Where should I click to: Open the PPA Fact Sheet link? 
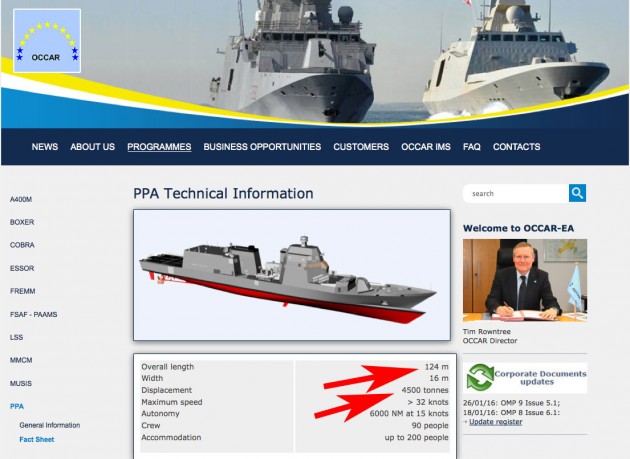click(37, 439)
